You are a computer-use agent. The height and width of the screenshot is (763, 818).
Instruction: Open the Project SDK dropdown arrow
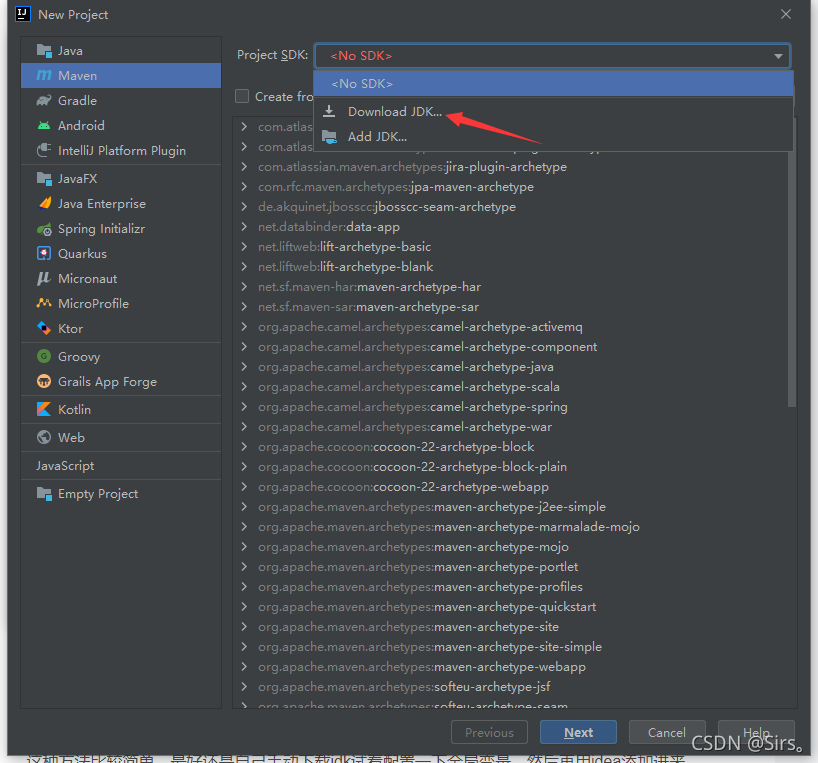click(778, 56)
